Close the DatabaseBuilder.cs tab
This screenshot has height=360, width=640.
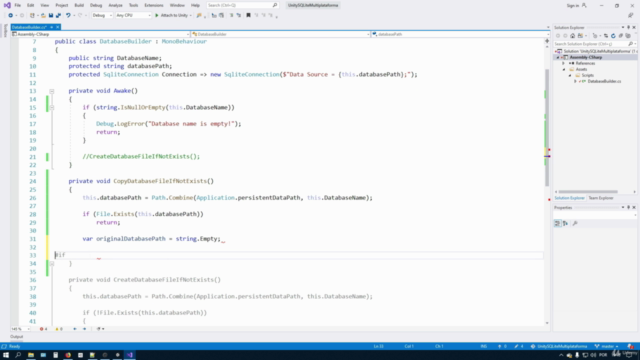58,27
